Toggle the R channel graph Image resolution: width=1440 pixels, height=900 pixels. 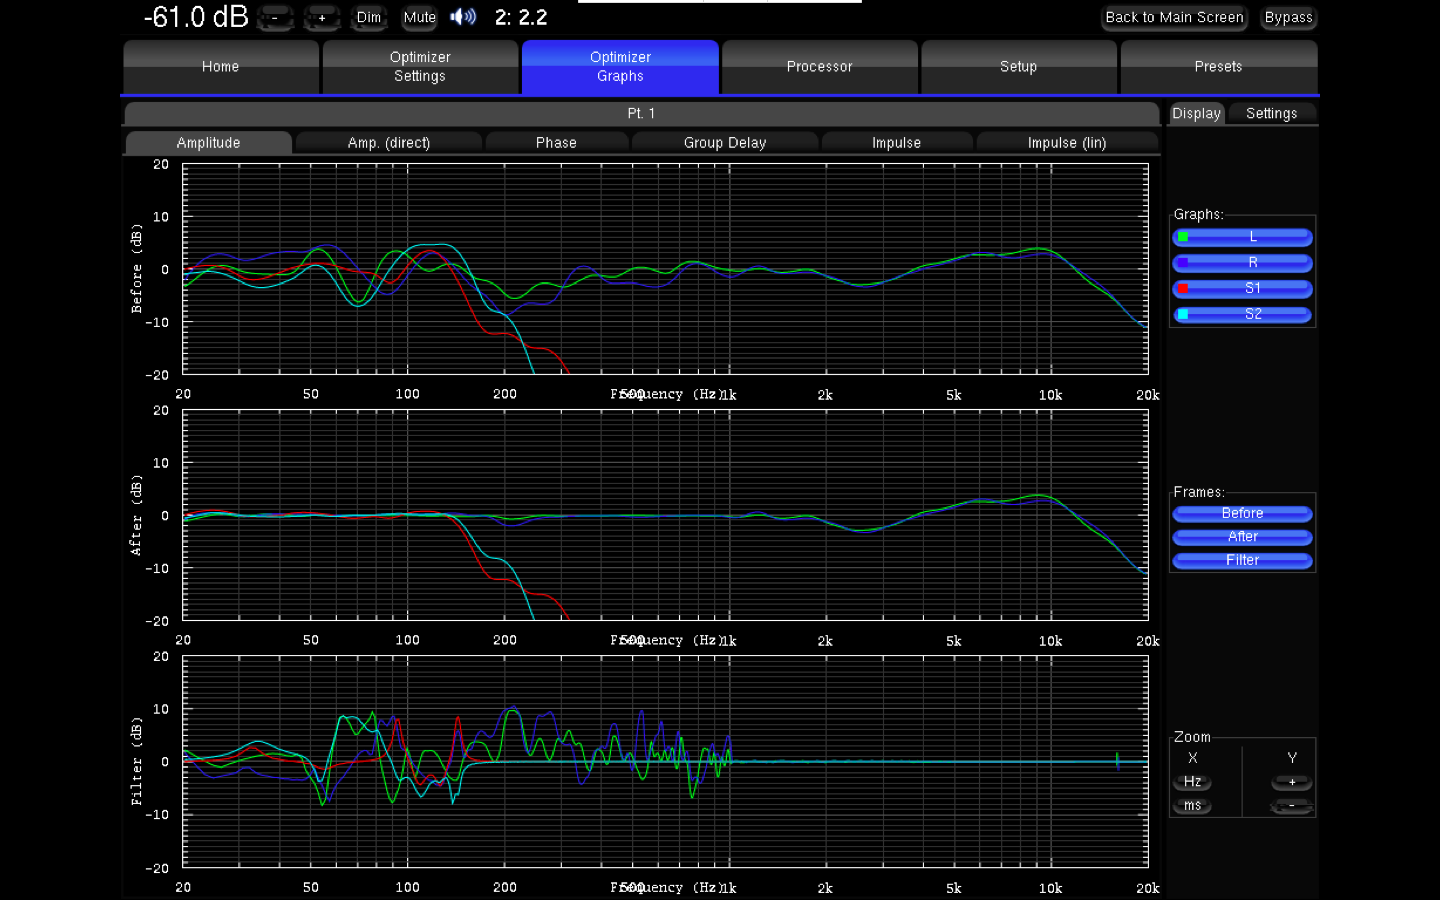click(x=1242, y=263)
